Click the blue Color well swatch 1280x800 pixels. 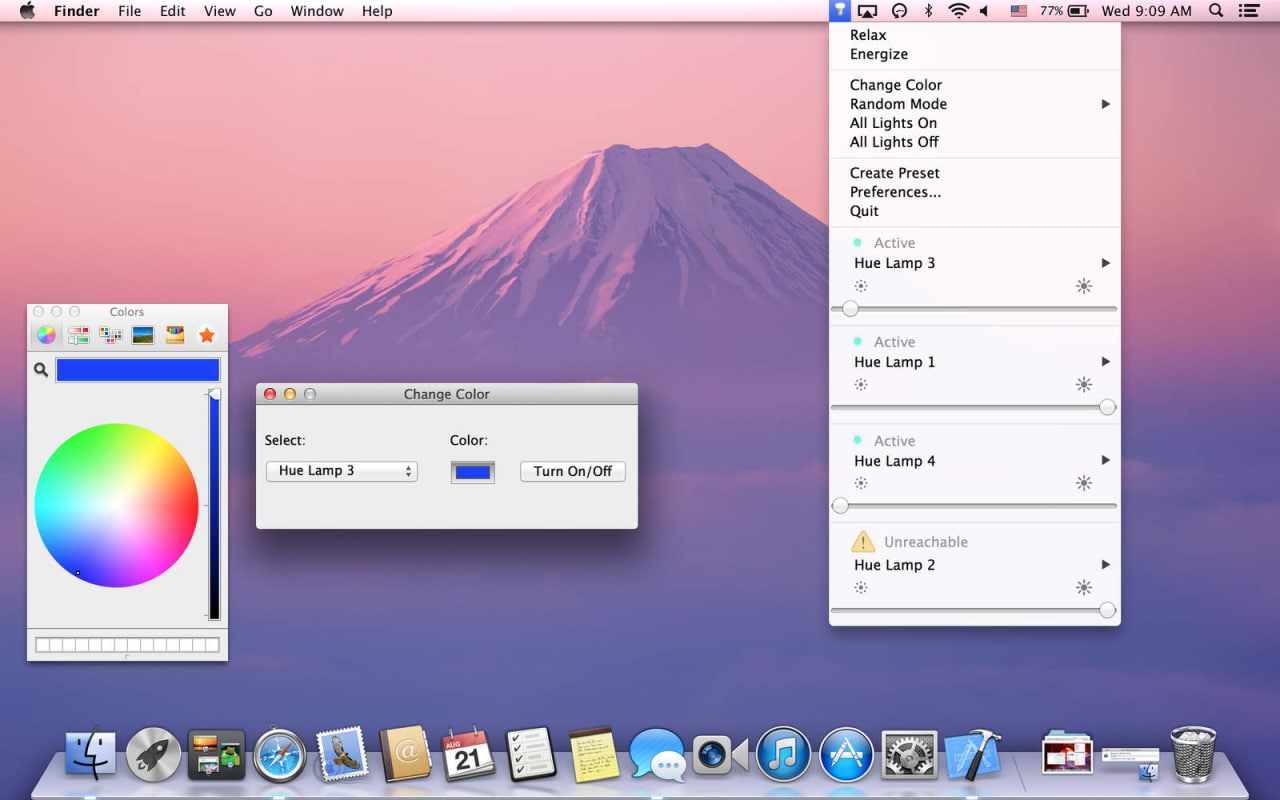click(x=473, y=472)
